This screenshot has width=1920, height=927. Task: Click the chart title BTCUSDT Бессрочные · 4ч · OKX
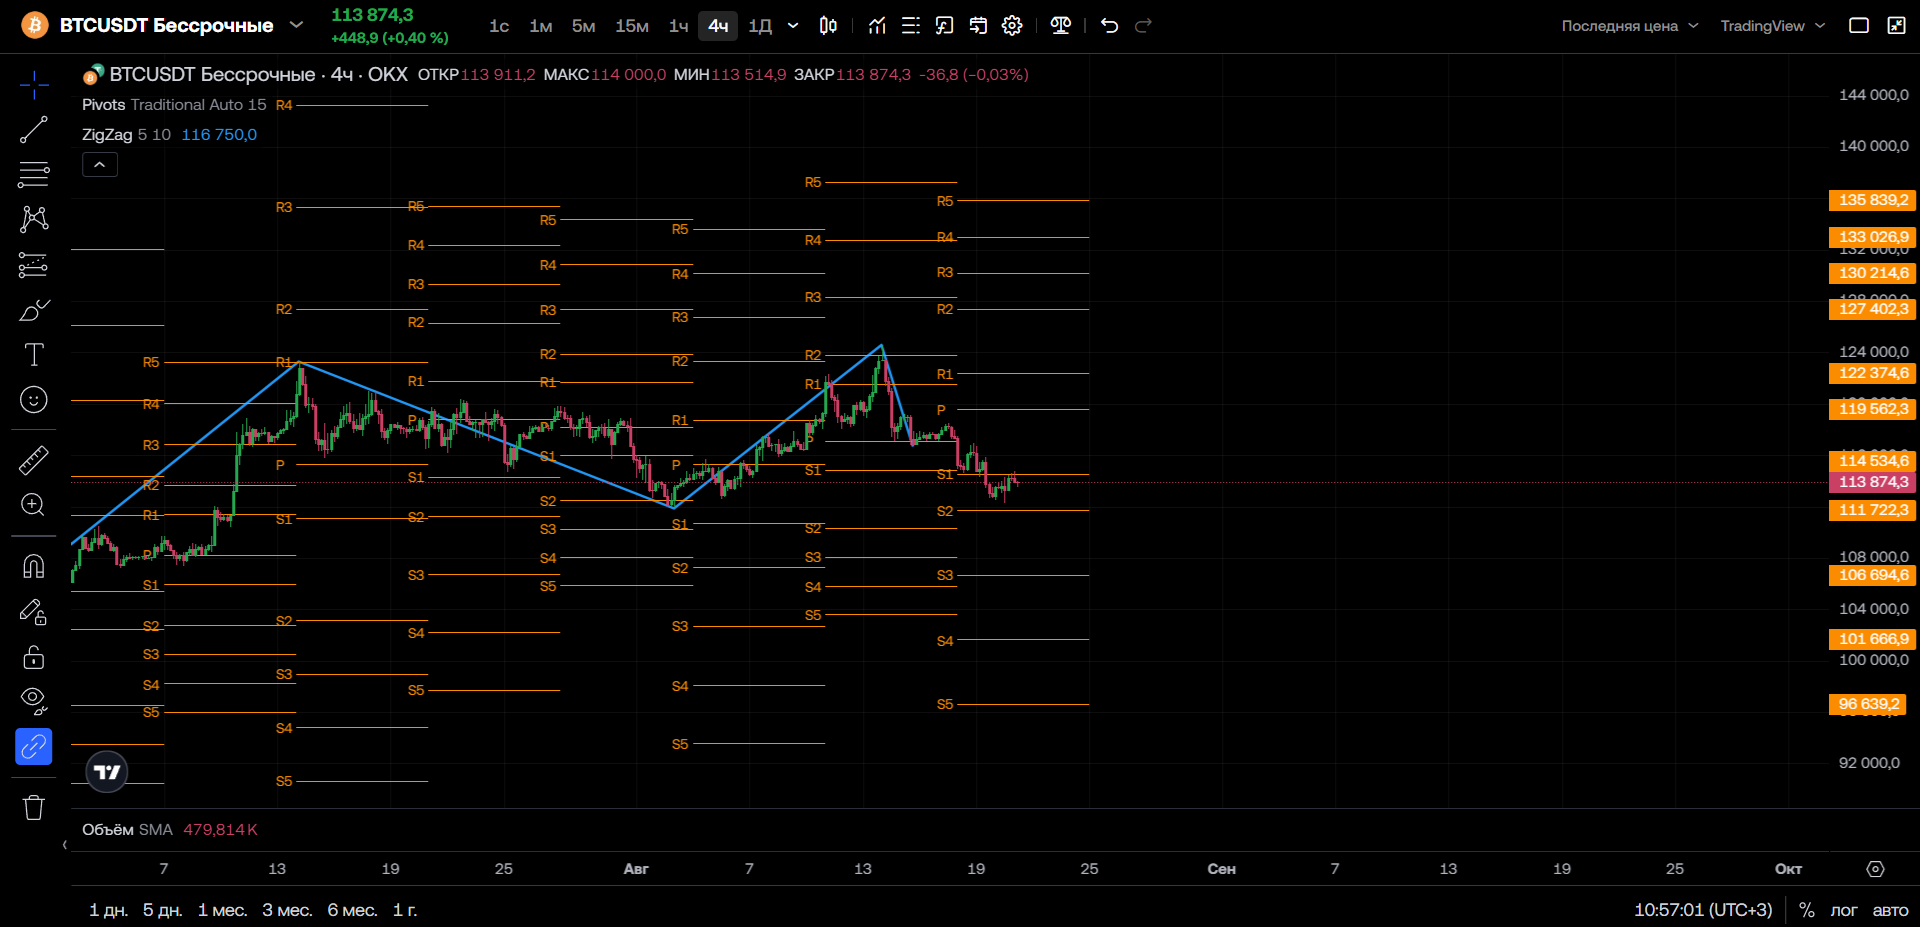[x=258, y=75]
